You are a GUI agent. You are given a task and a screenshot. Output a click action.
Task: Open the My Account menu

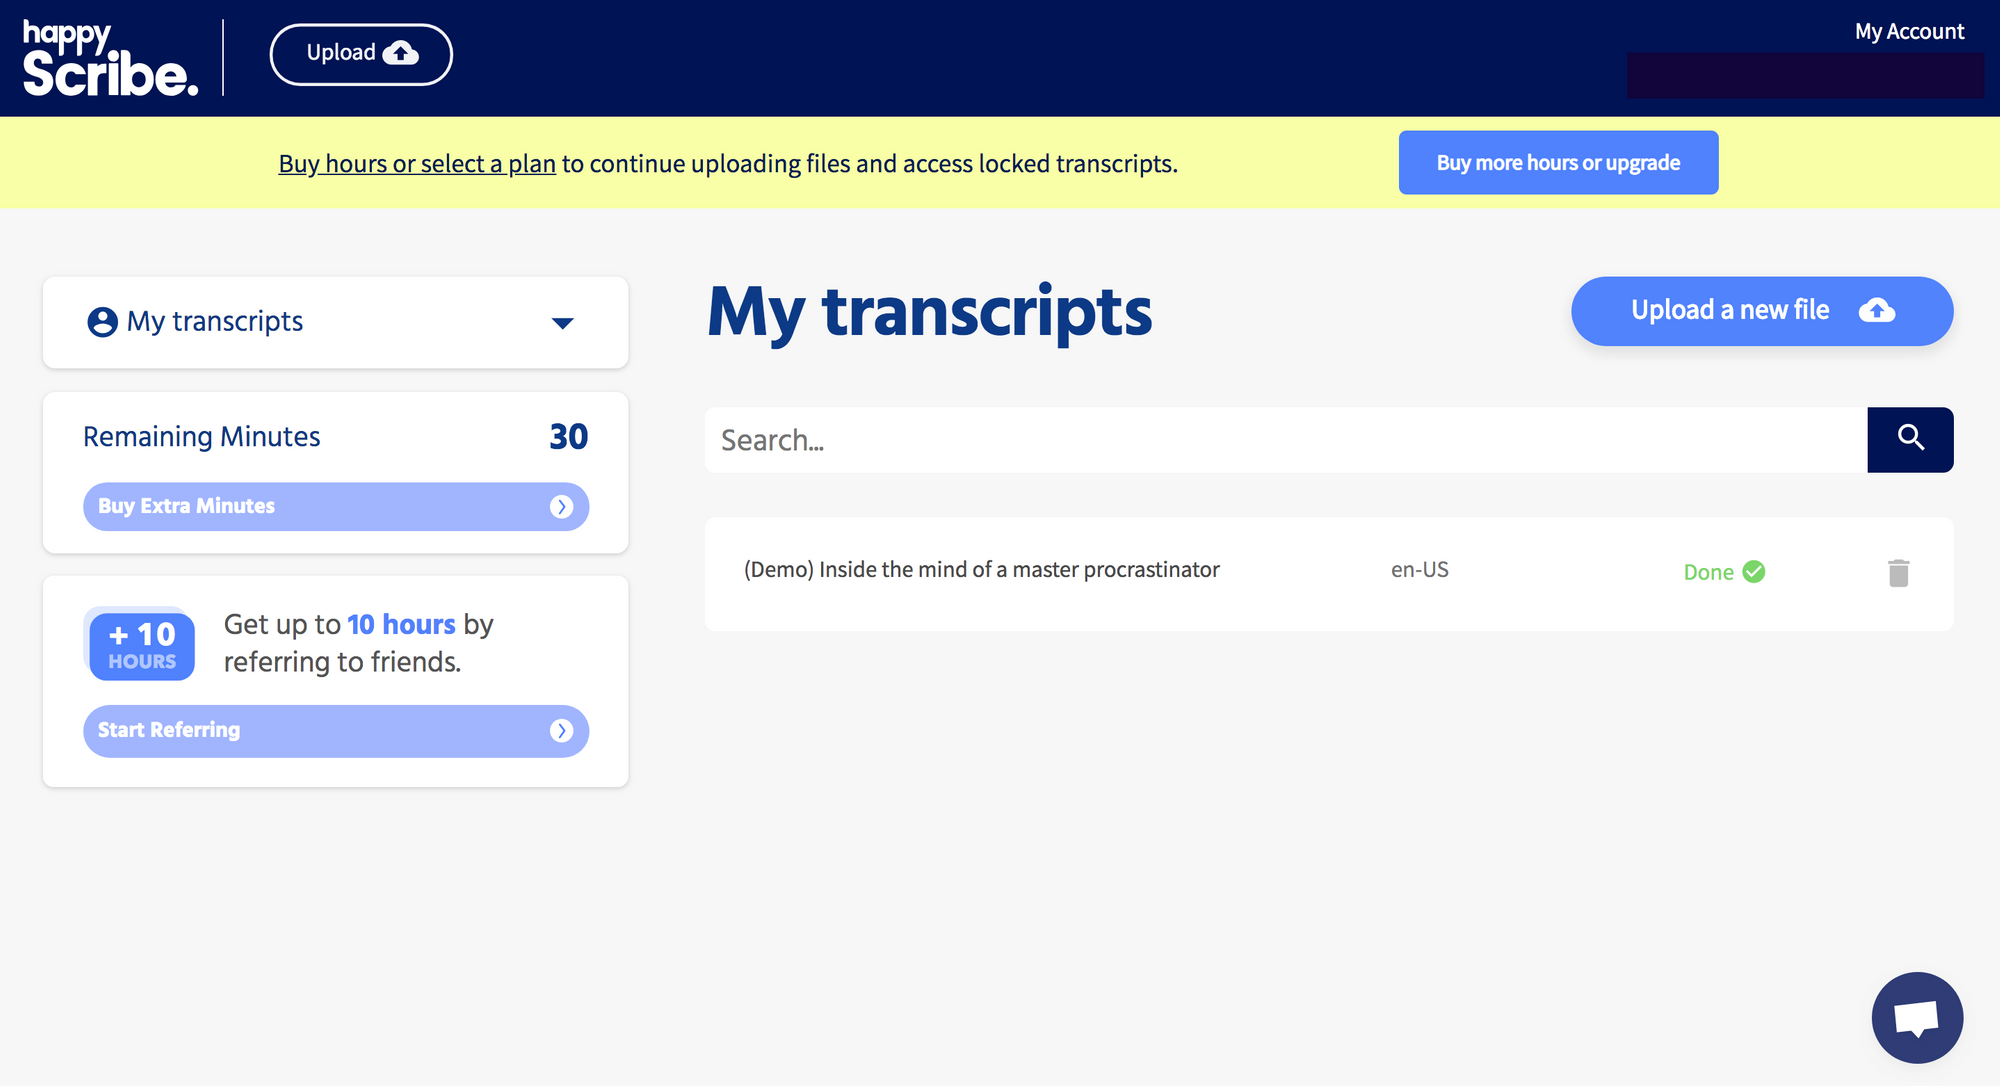[x=1908, y=31]
